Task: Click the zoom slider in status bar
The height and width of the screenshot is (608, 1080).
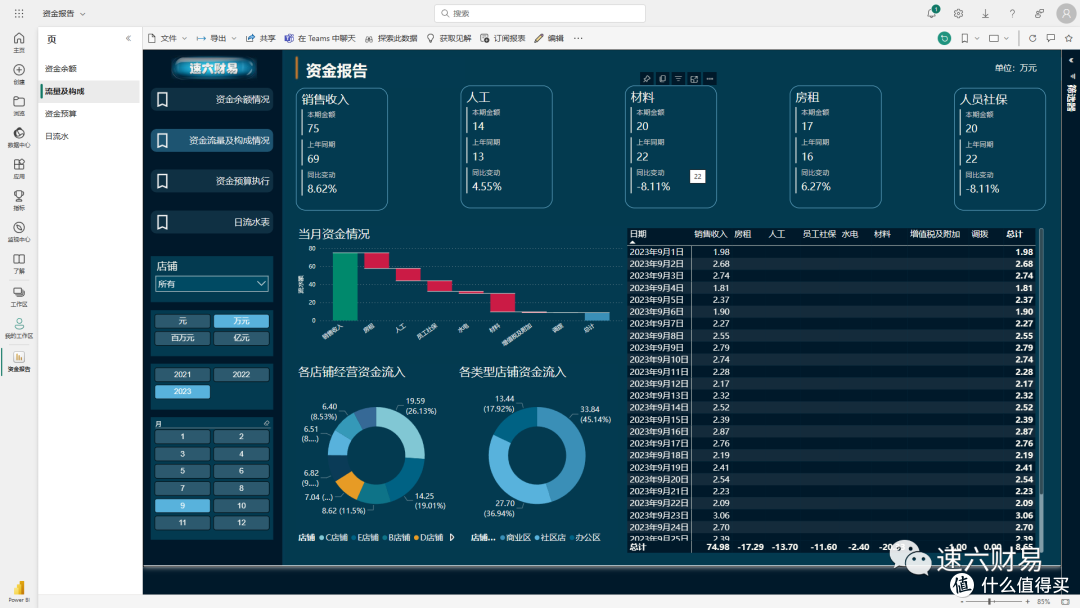Action: tap(990, 602)
